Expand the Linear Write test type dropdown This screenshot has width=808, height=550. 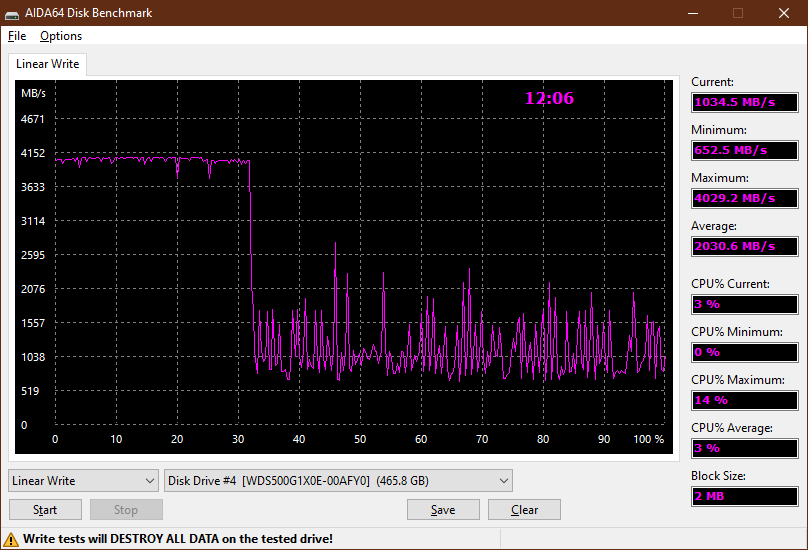[x=83, y=481]
